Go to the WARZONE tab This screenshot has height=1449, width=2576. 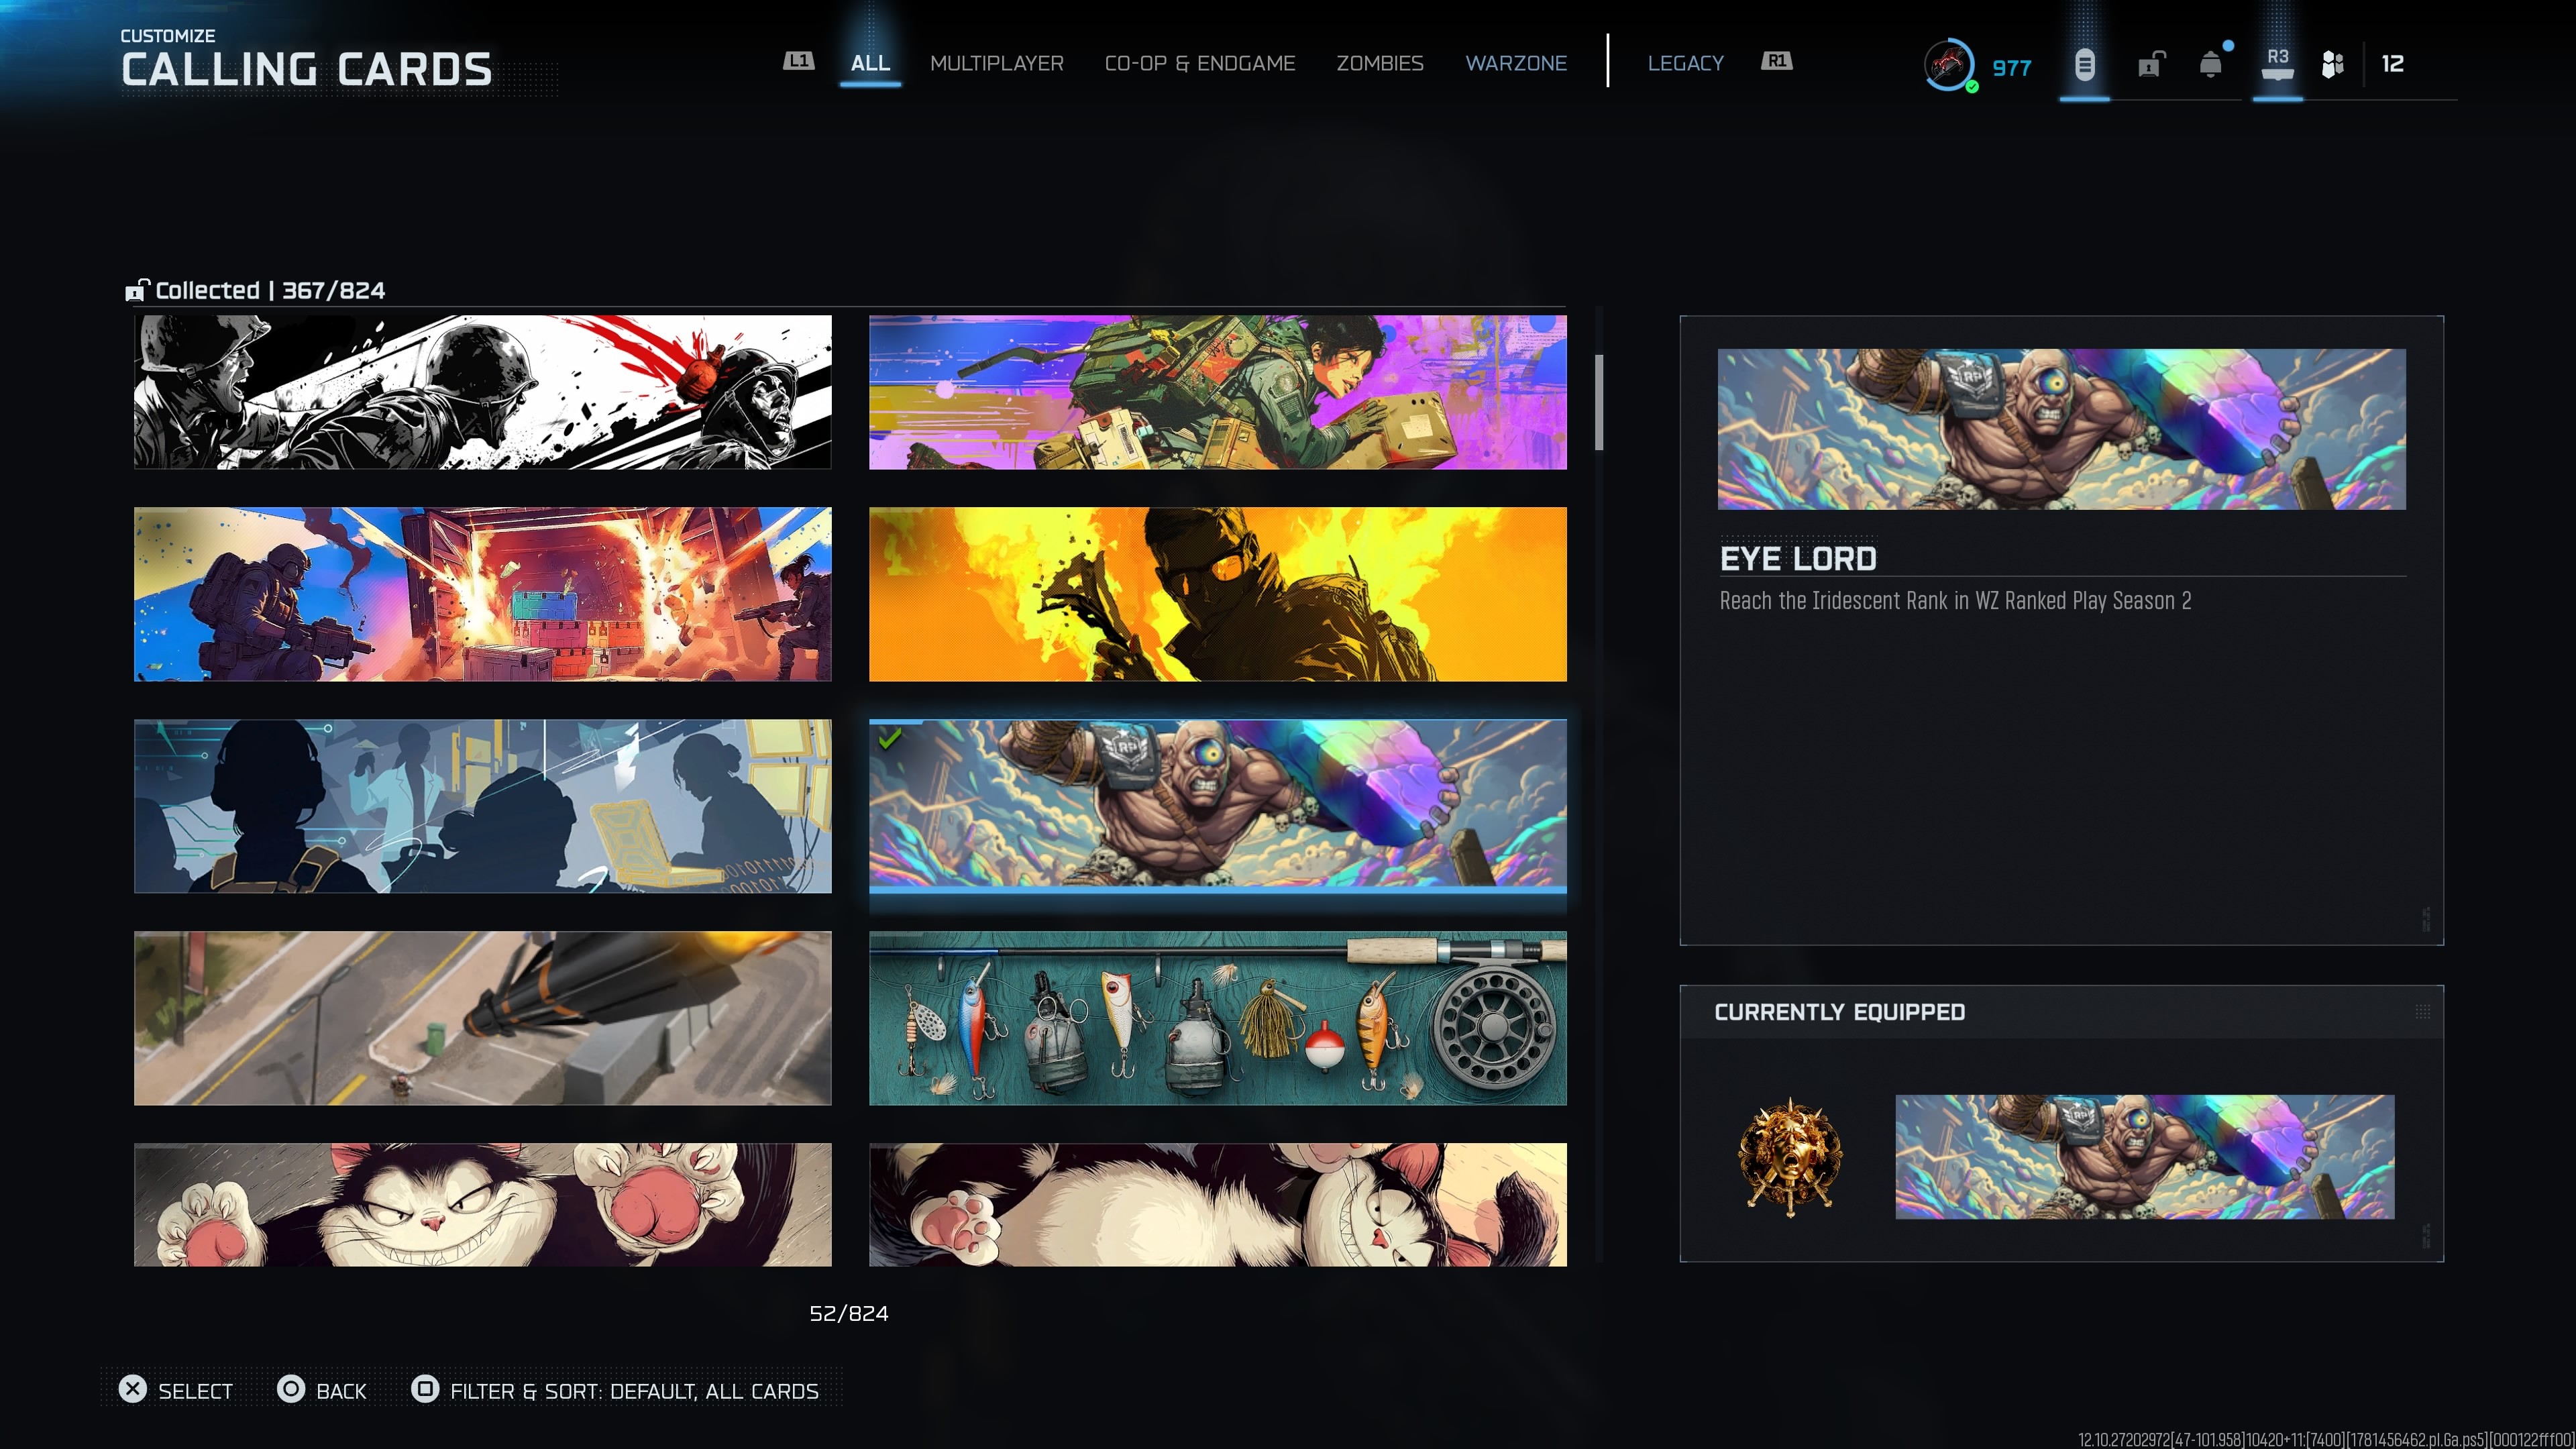pos(1515,63)
